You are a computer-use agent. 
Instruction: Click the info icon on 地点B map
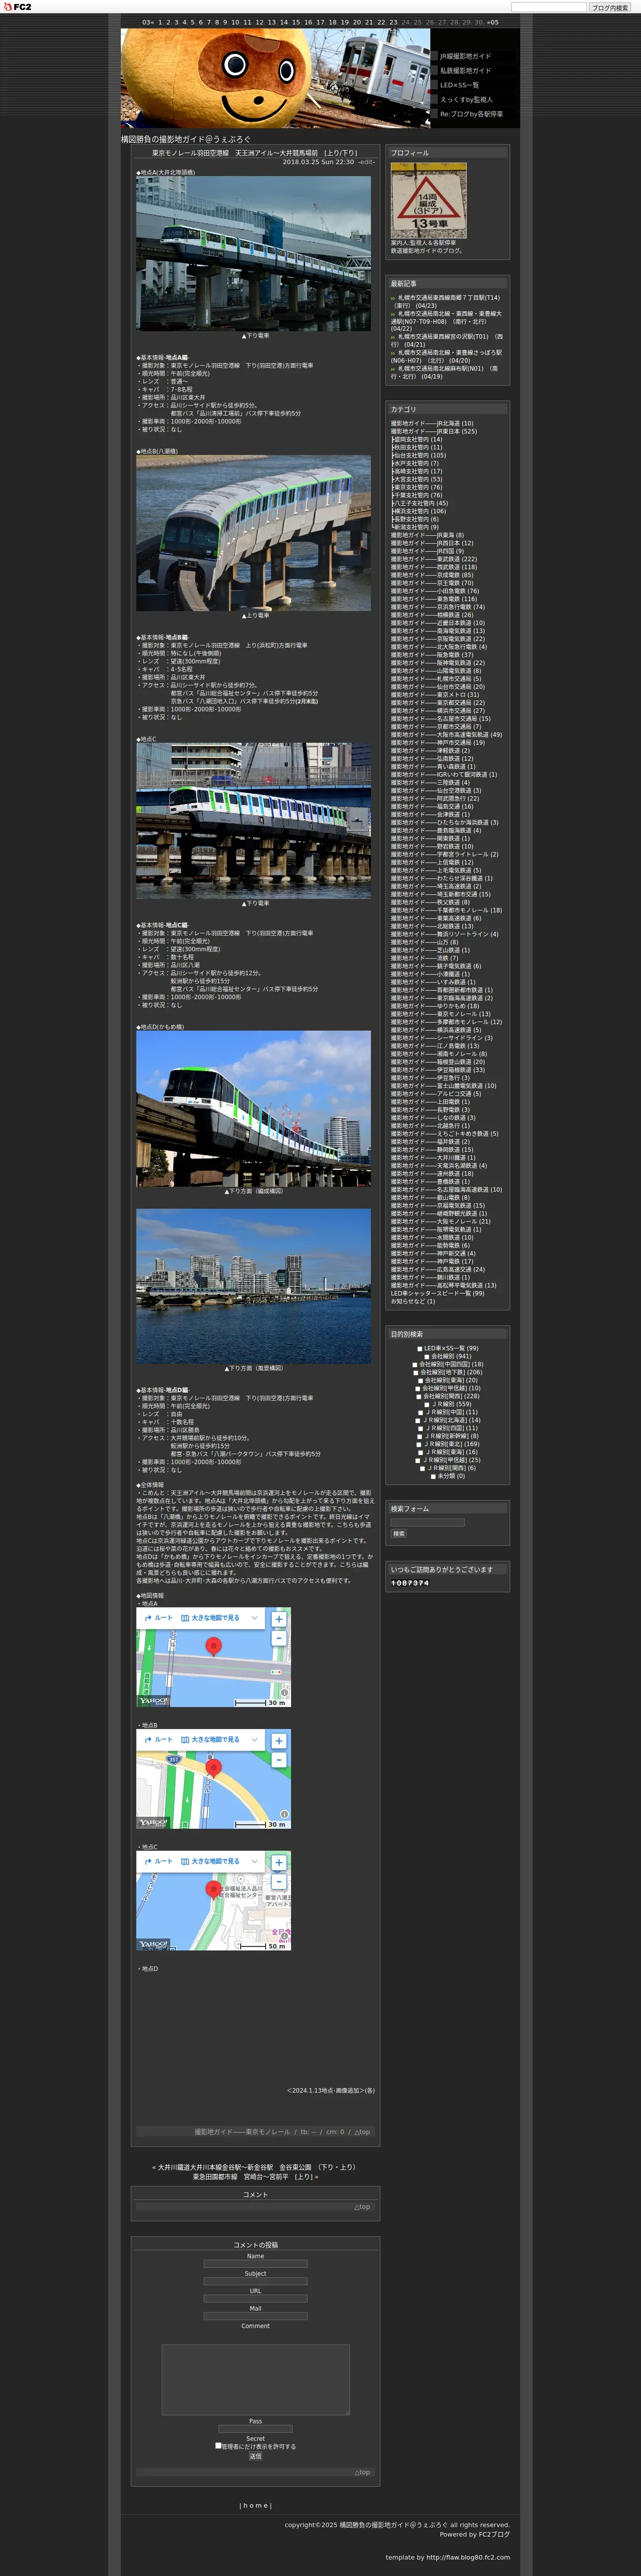coord(284,1814)
